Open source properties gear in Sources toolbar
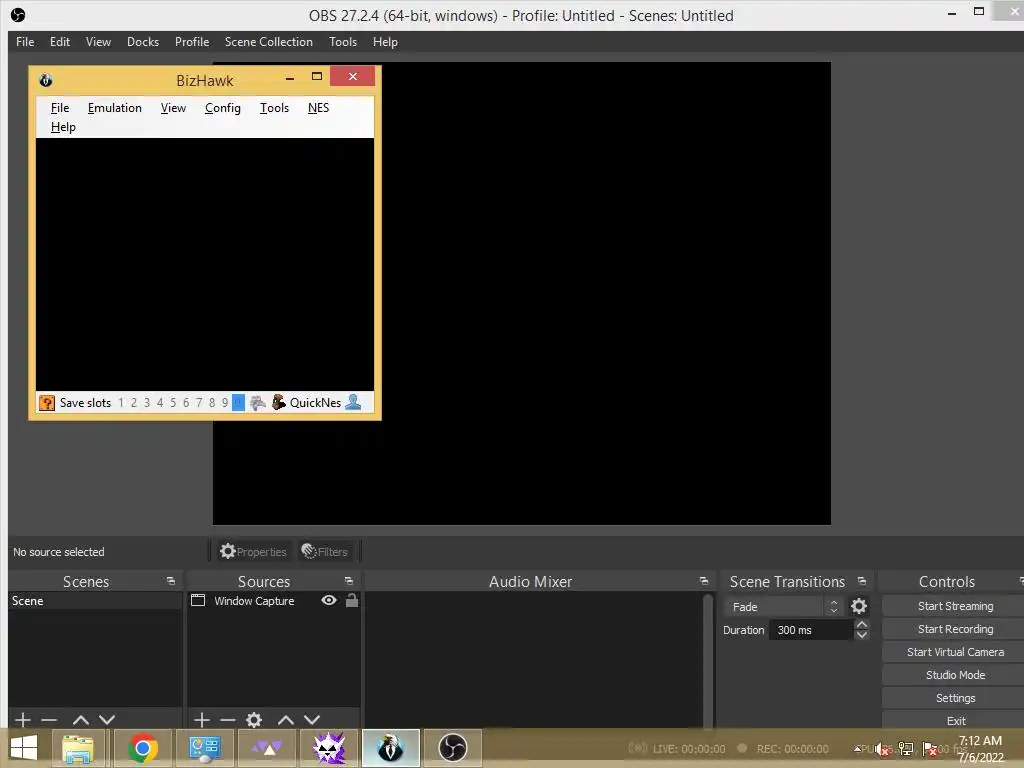This screenshot has height=768, width=1024. [254, 720]
